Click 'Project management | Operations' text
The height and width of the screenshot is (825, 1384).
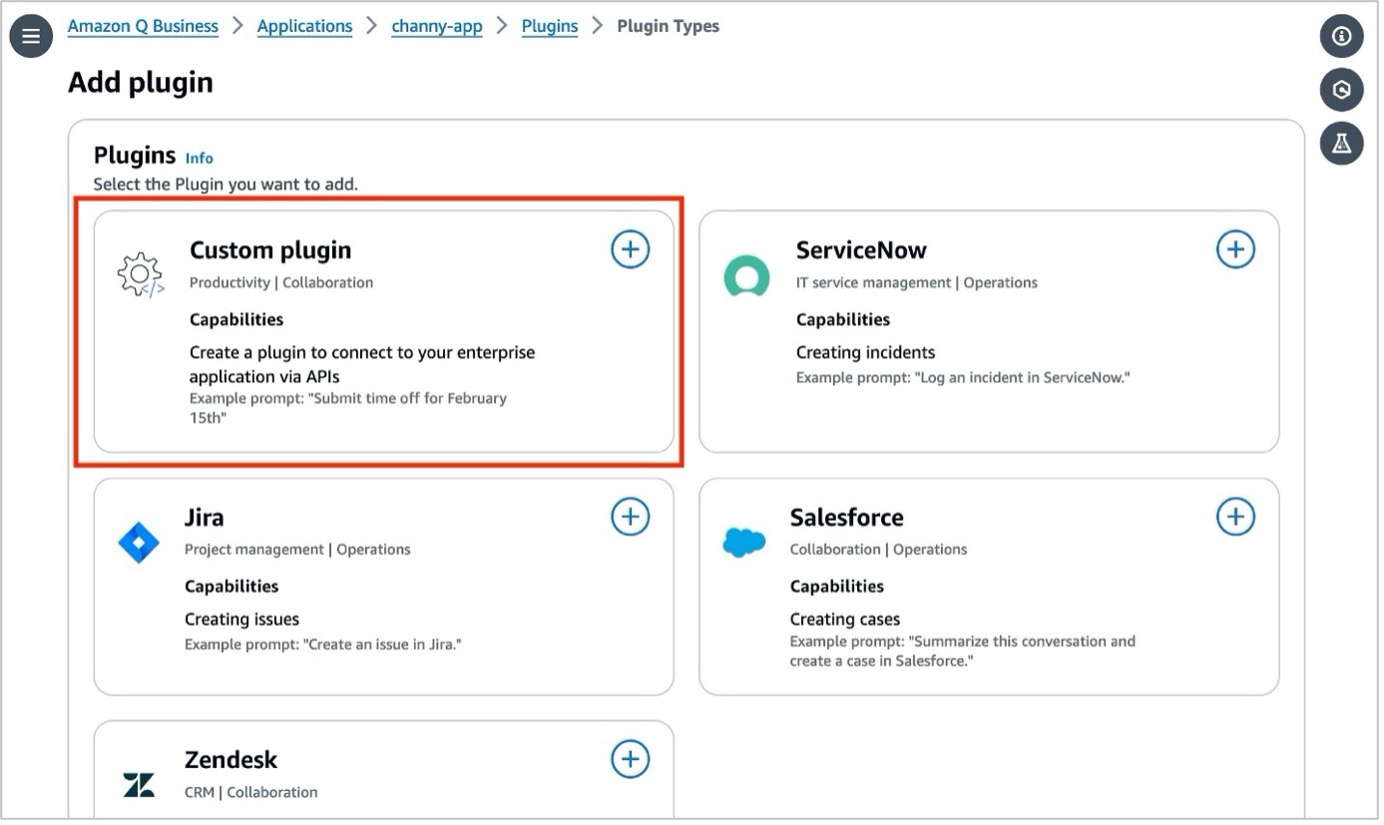click(297, 549)
